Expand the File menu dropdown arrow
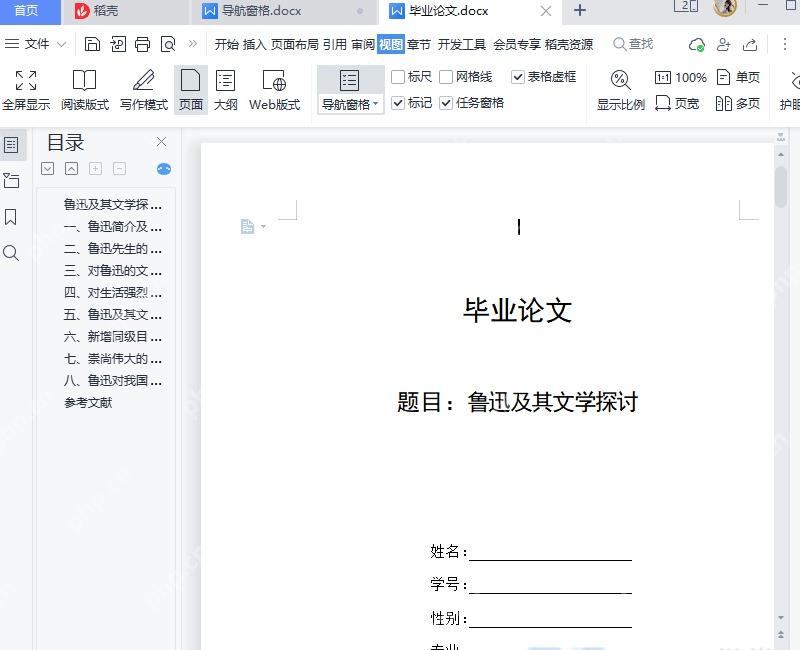The height and width of the screenshot is (650, 800). 62,44
